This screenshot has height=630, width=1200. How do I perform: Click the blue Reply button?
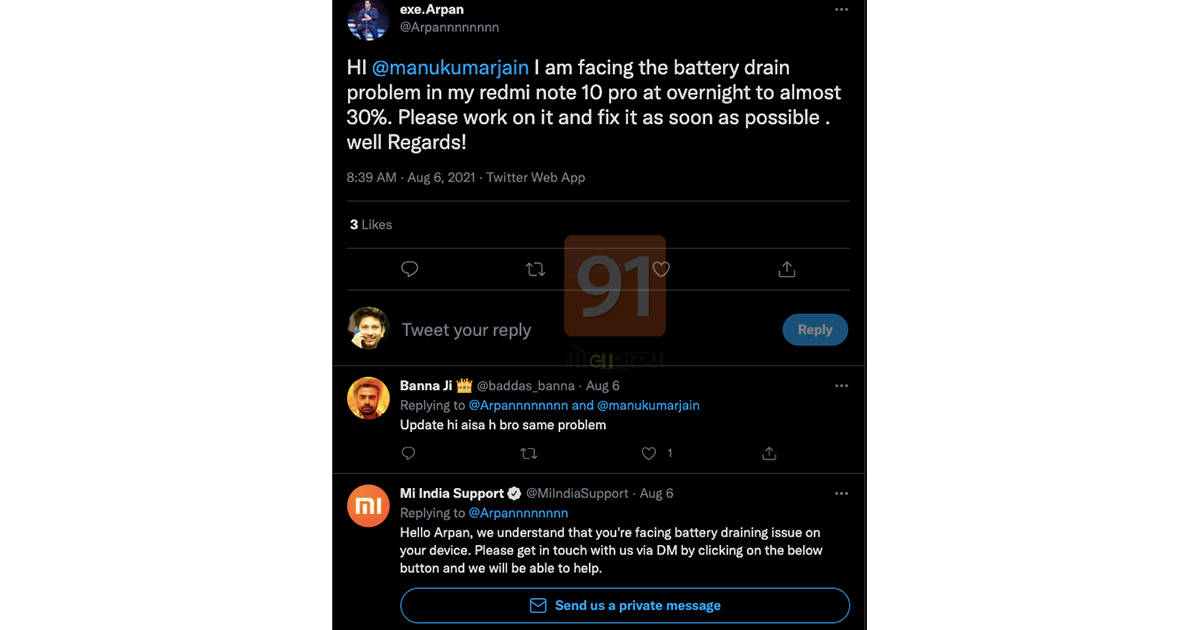point(815,330)
